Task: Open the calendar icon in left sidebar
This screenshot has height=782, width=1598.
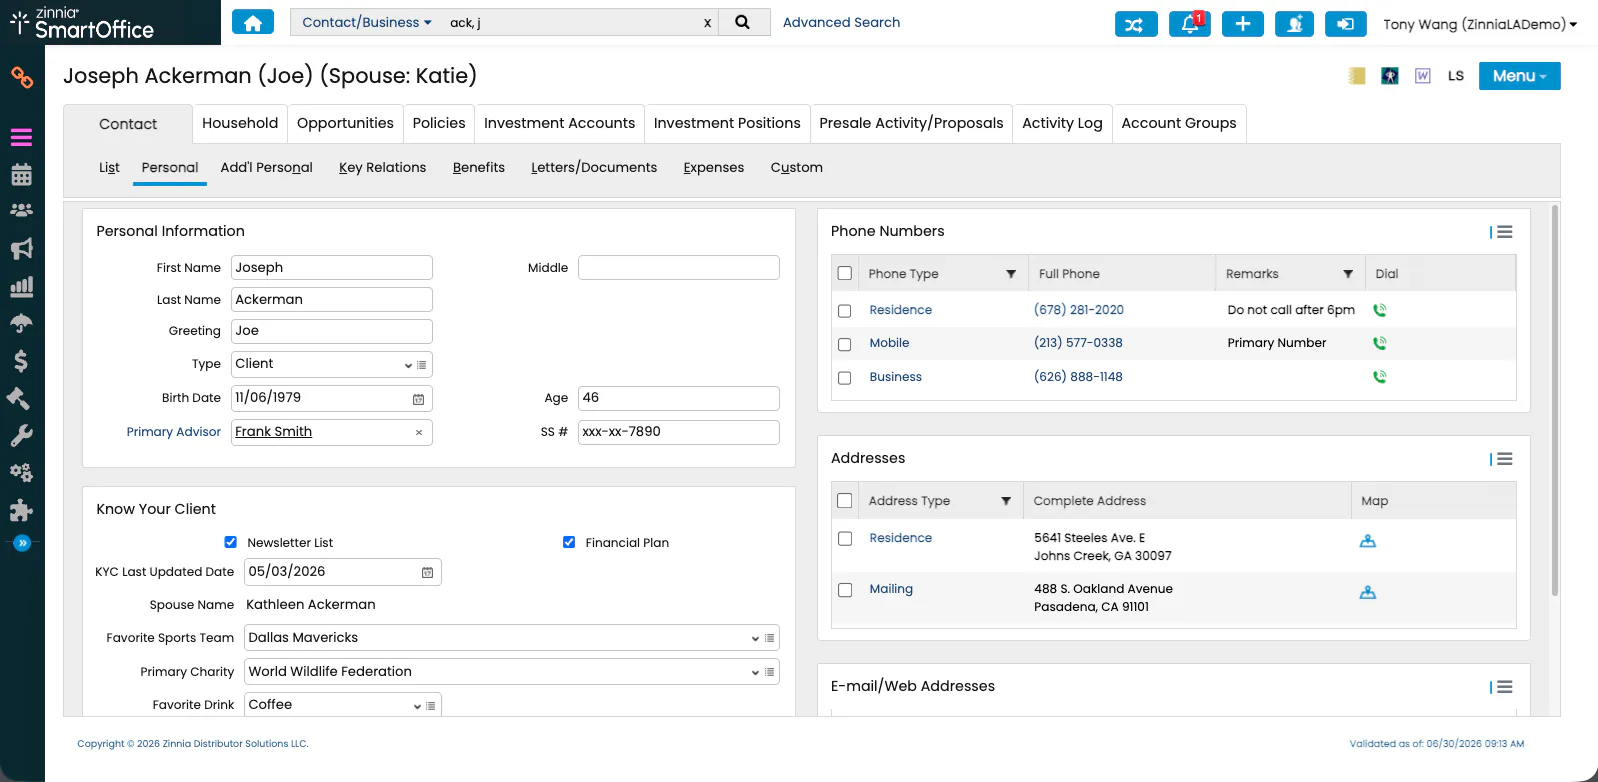Action: (x=21, y=175)
